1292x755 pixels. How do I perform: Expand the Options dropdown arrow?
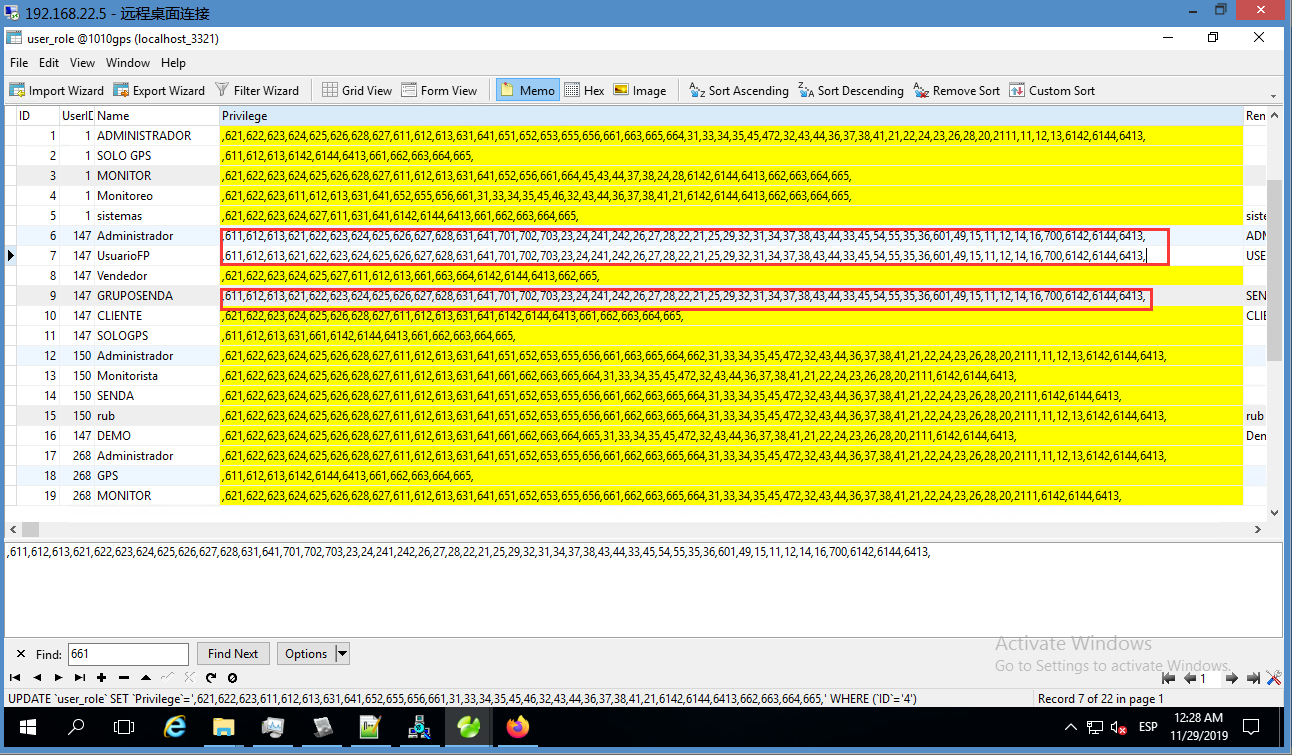tap(343, 654)
